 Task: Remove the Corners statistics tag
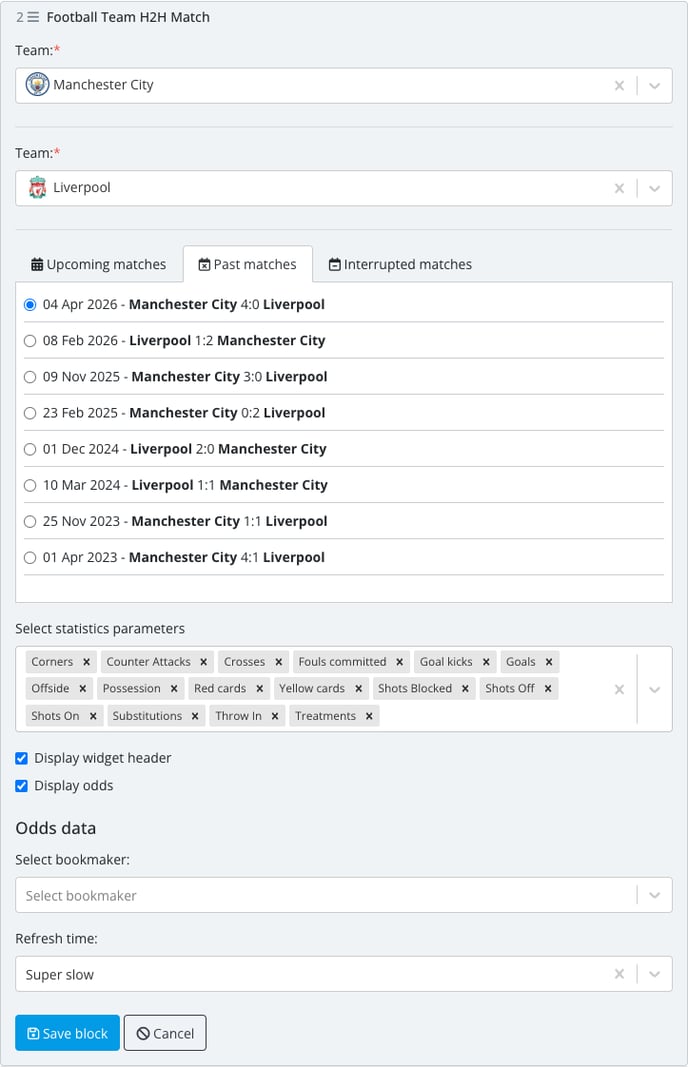pyautogui.click(x=86, y=662)
